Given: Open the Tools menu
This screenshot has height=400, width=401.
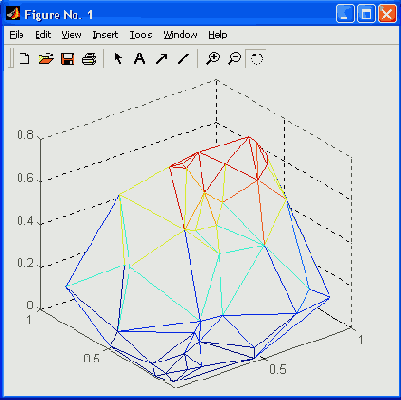Looking at the screenshot, I should tap(141, 35).
